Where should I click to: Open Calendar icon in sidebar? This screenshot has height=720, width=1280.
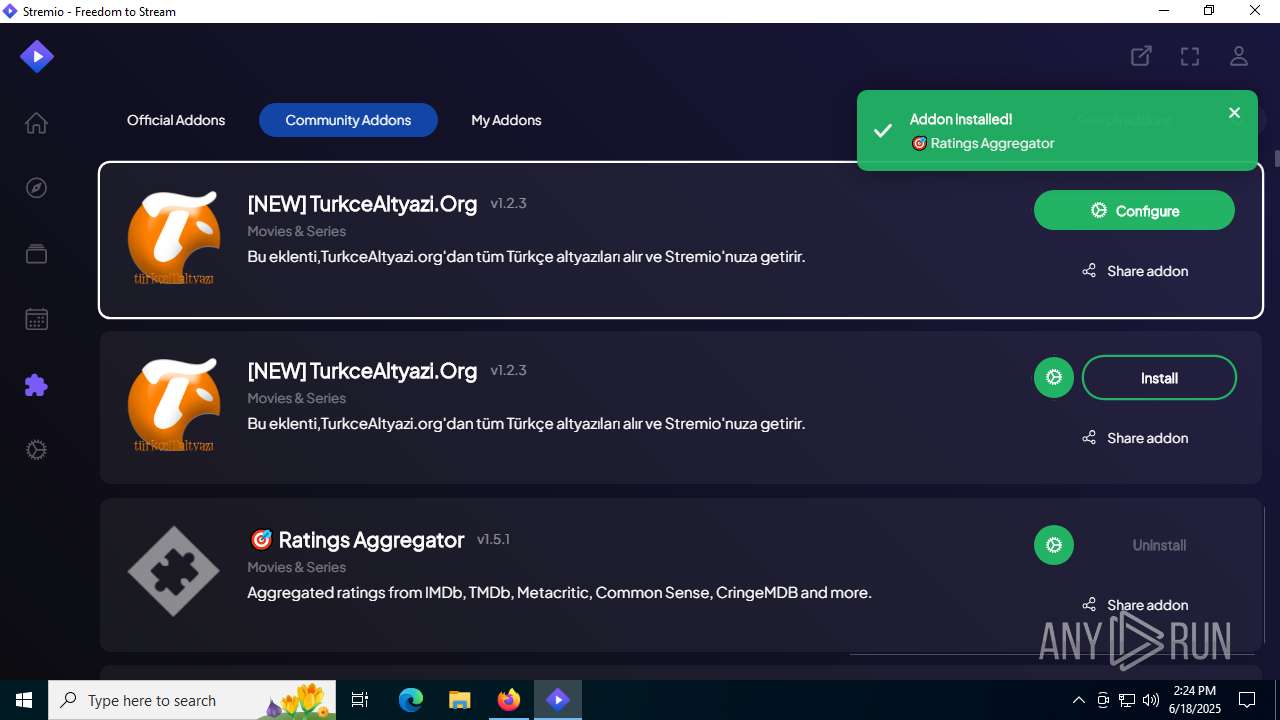click(36, 320)
